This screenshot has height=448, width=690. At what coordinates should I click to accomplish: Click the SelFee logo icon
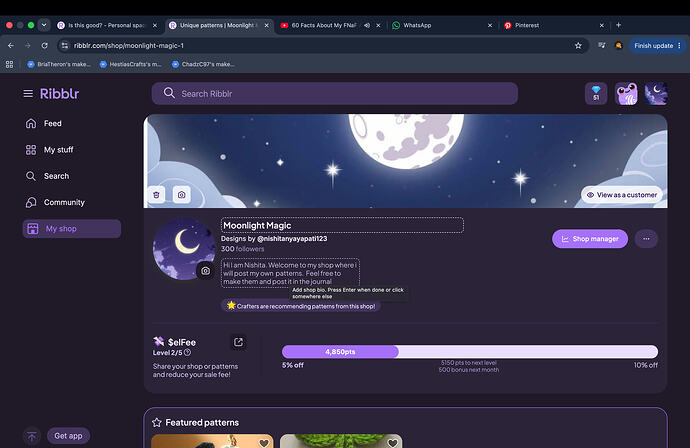[x=158, y=341]
